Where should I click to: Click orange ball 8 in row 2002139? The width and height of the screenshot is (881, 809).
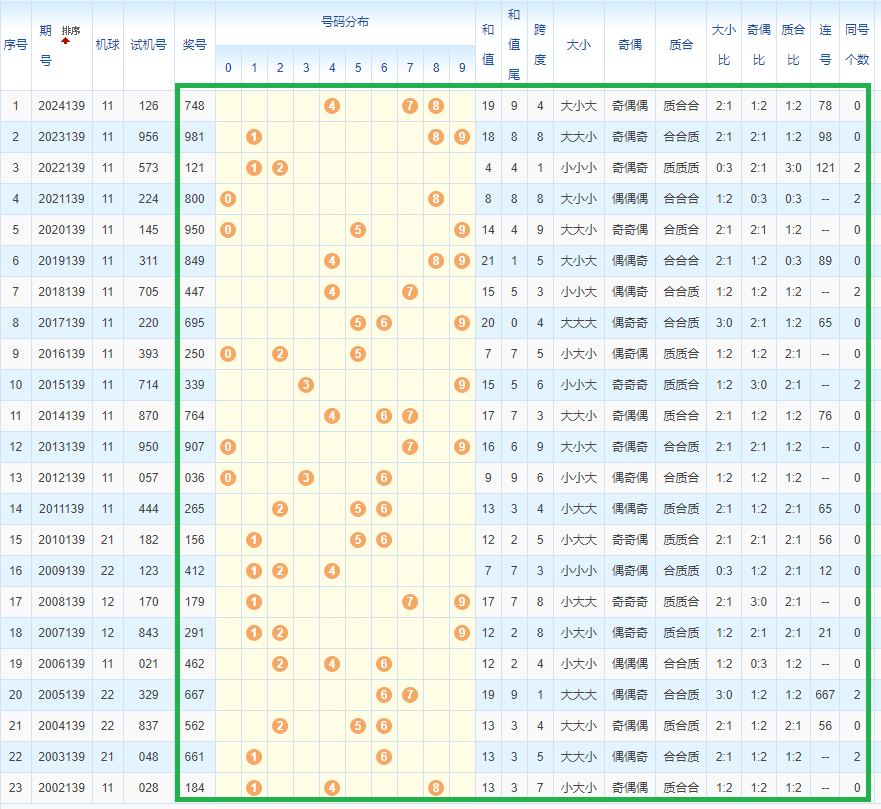(x=436, y=788)
